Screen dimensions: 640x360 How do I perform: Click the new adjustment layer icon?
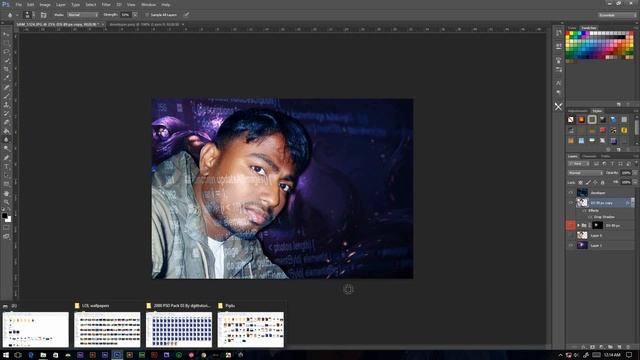(x=601, y=347)
